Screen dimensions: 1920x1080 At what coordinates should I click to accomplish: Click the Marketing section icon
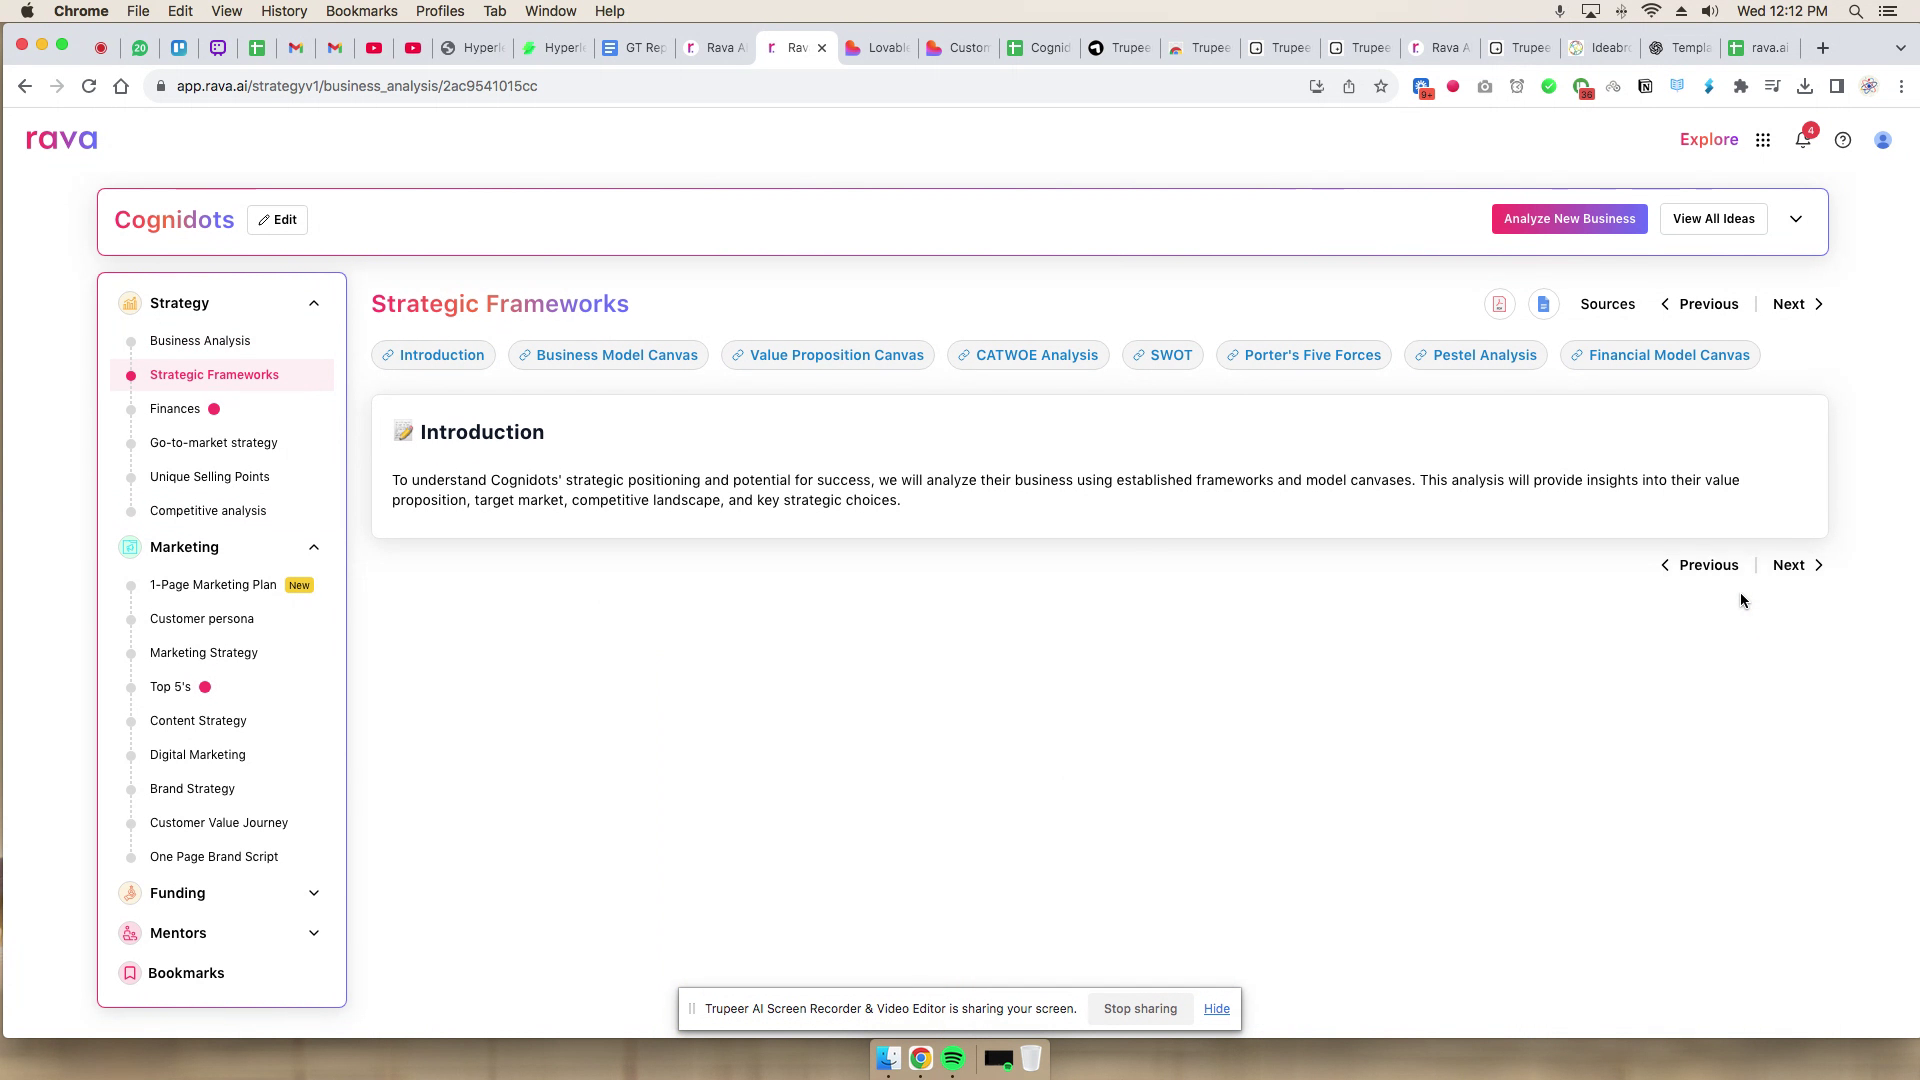(130, 547)
